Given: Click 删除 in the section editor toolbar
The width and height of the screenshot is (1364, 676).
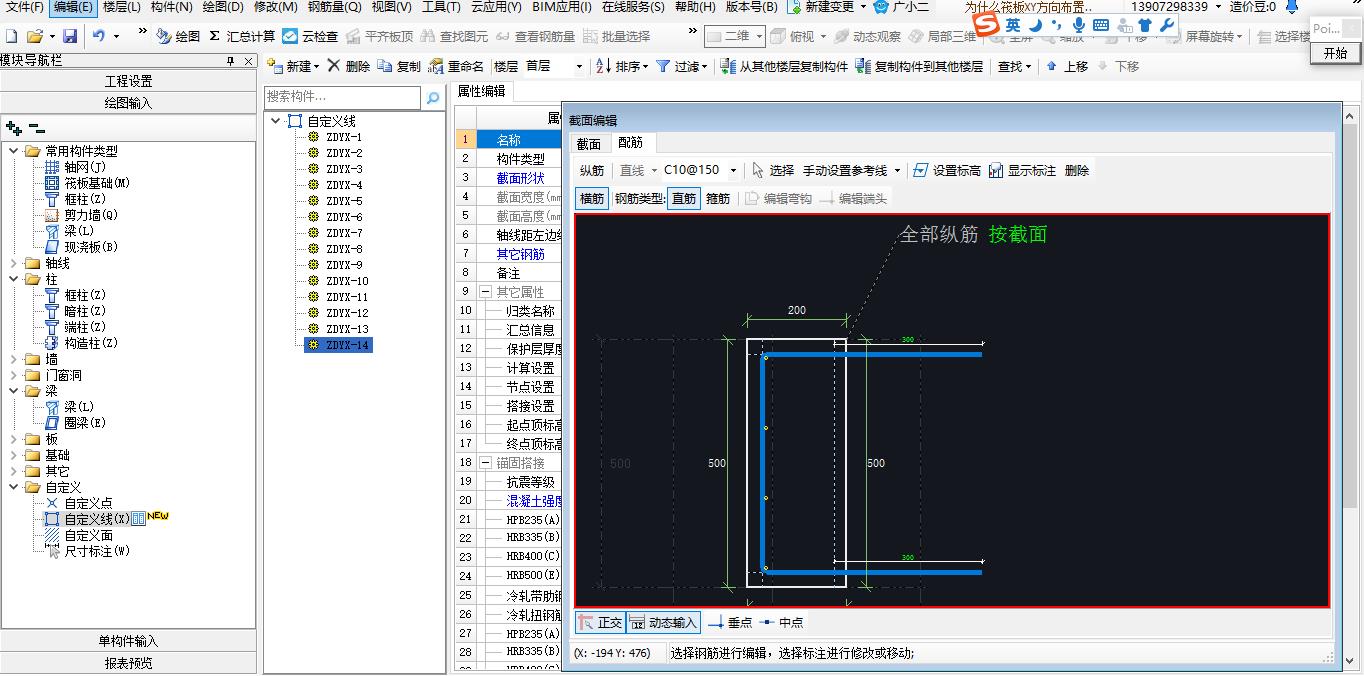Looking at the screenshot, I should pyautogui.click(x=1077, y=170).
